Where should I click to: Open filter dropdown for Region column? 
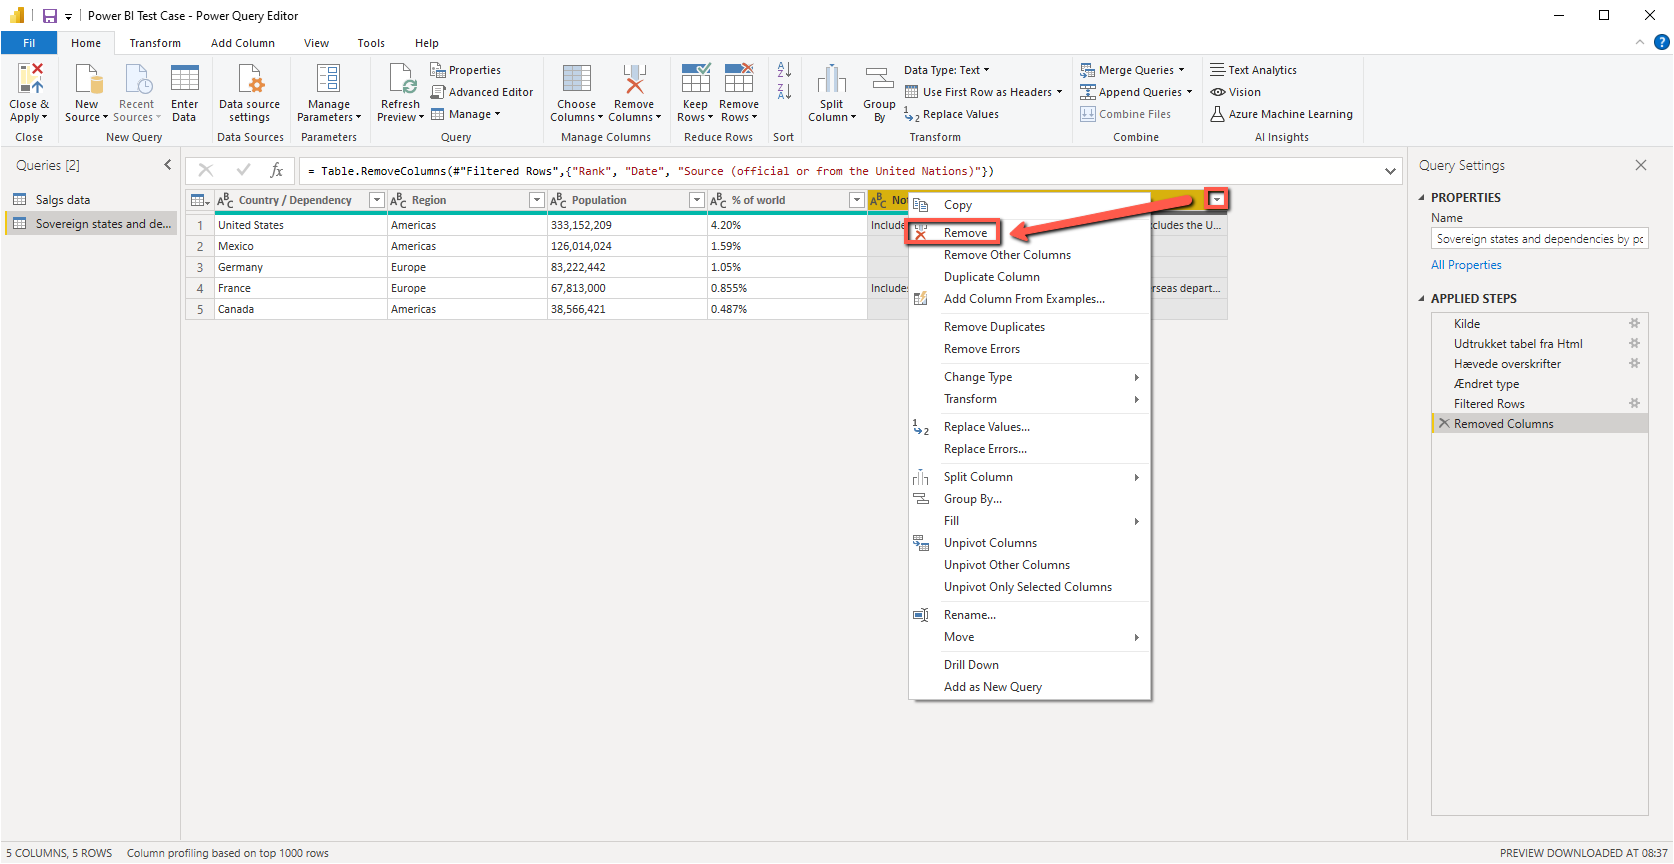pos(537,200)
